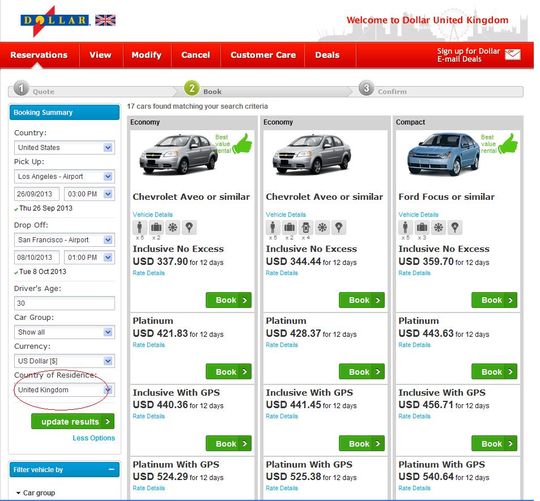Open the Cancel menu tab
The image size is (540, 501).
tap(196, 55)
